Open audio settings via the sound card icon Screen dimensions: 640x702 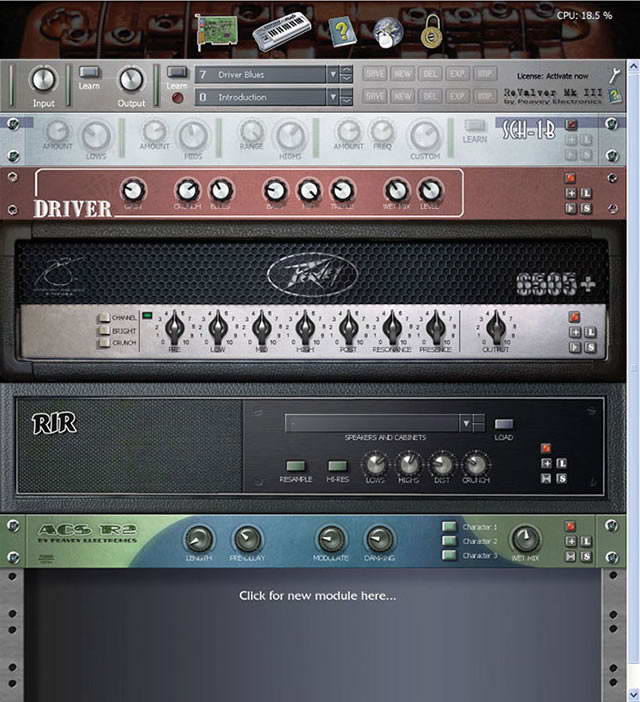pyautogui.click(x=217, y=31)
